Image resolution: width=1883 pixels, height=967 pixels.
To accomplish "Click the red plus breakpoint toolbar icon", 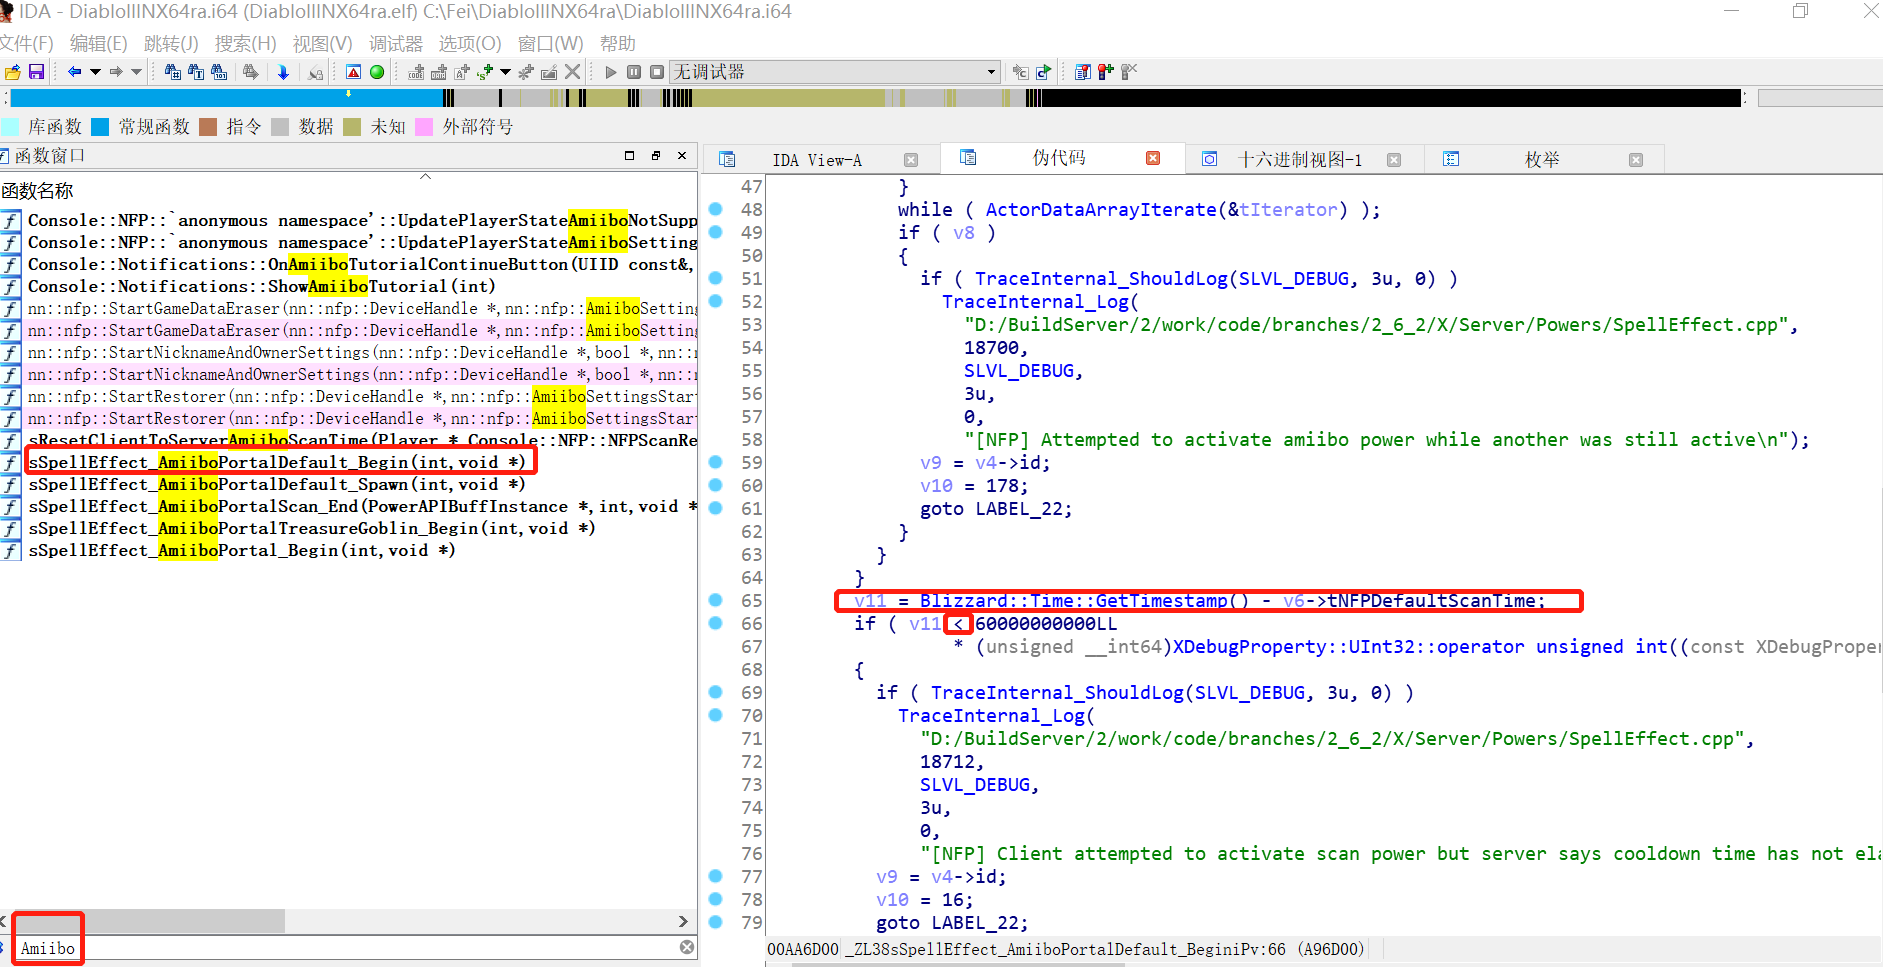I will tap(1105, 72).
